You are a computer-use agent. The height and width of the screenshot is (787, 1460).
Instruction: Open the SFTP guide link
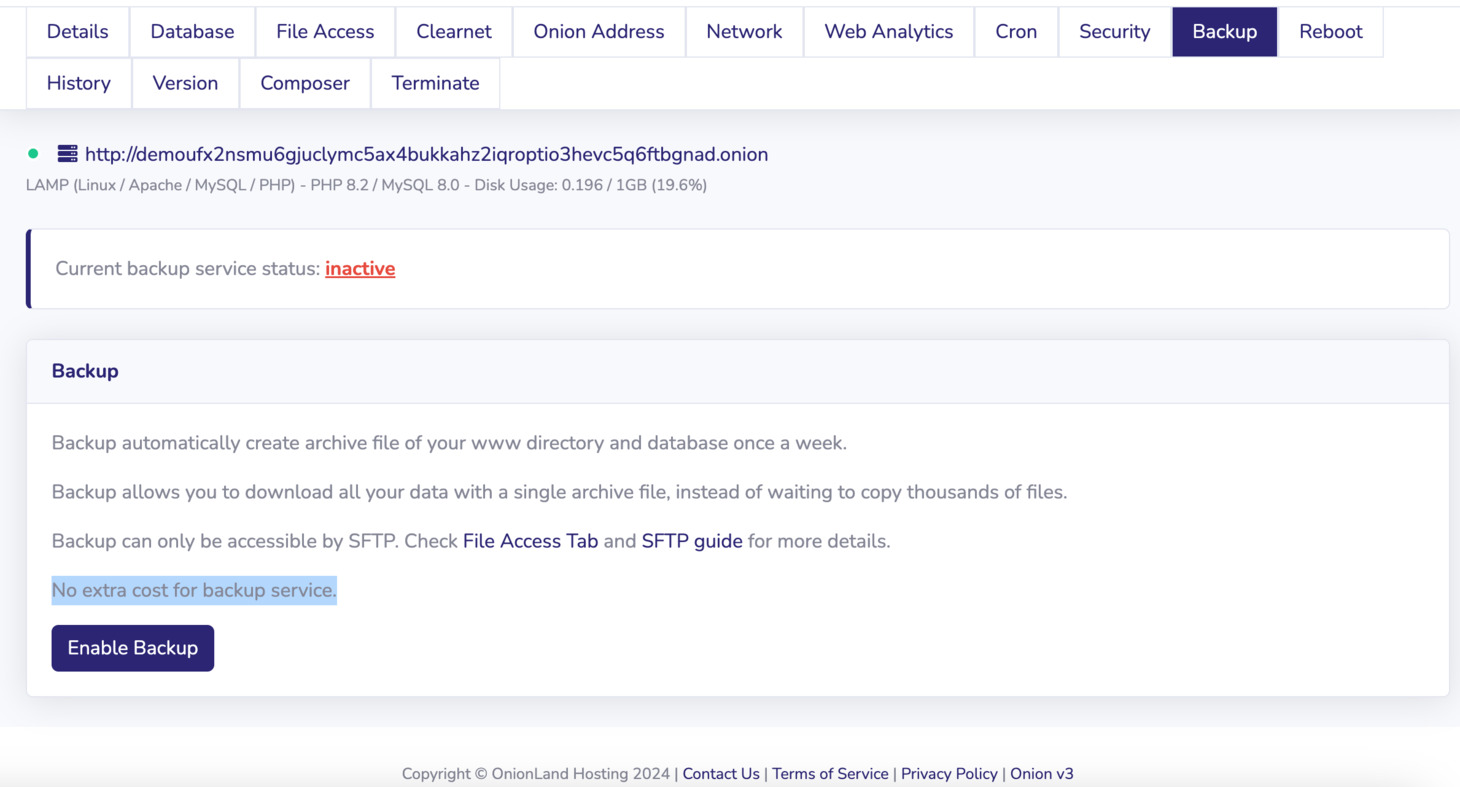(x=692, y=541)
